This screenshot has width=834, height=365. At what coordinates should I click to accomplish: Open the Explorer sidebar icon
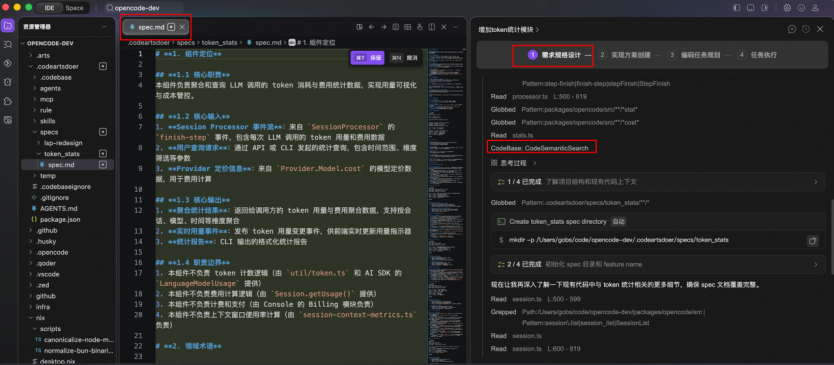coord(8,26)
